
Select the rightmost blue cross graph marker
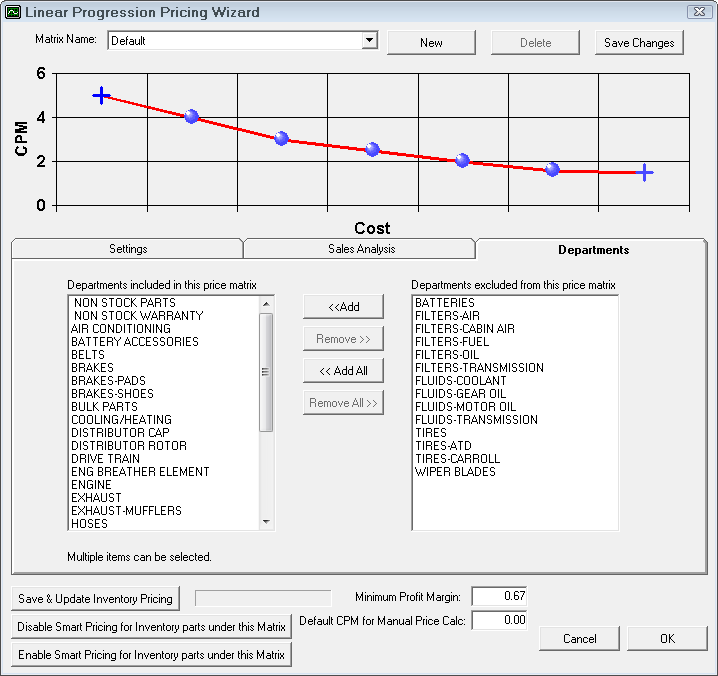(x=645, y=173)
